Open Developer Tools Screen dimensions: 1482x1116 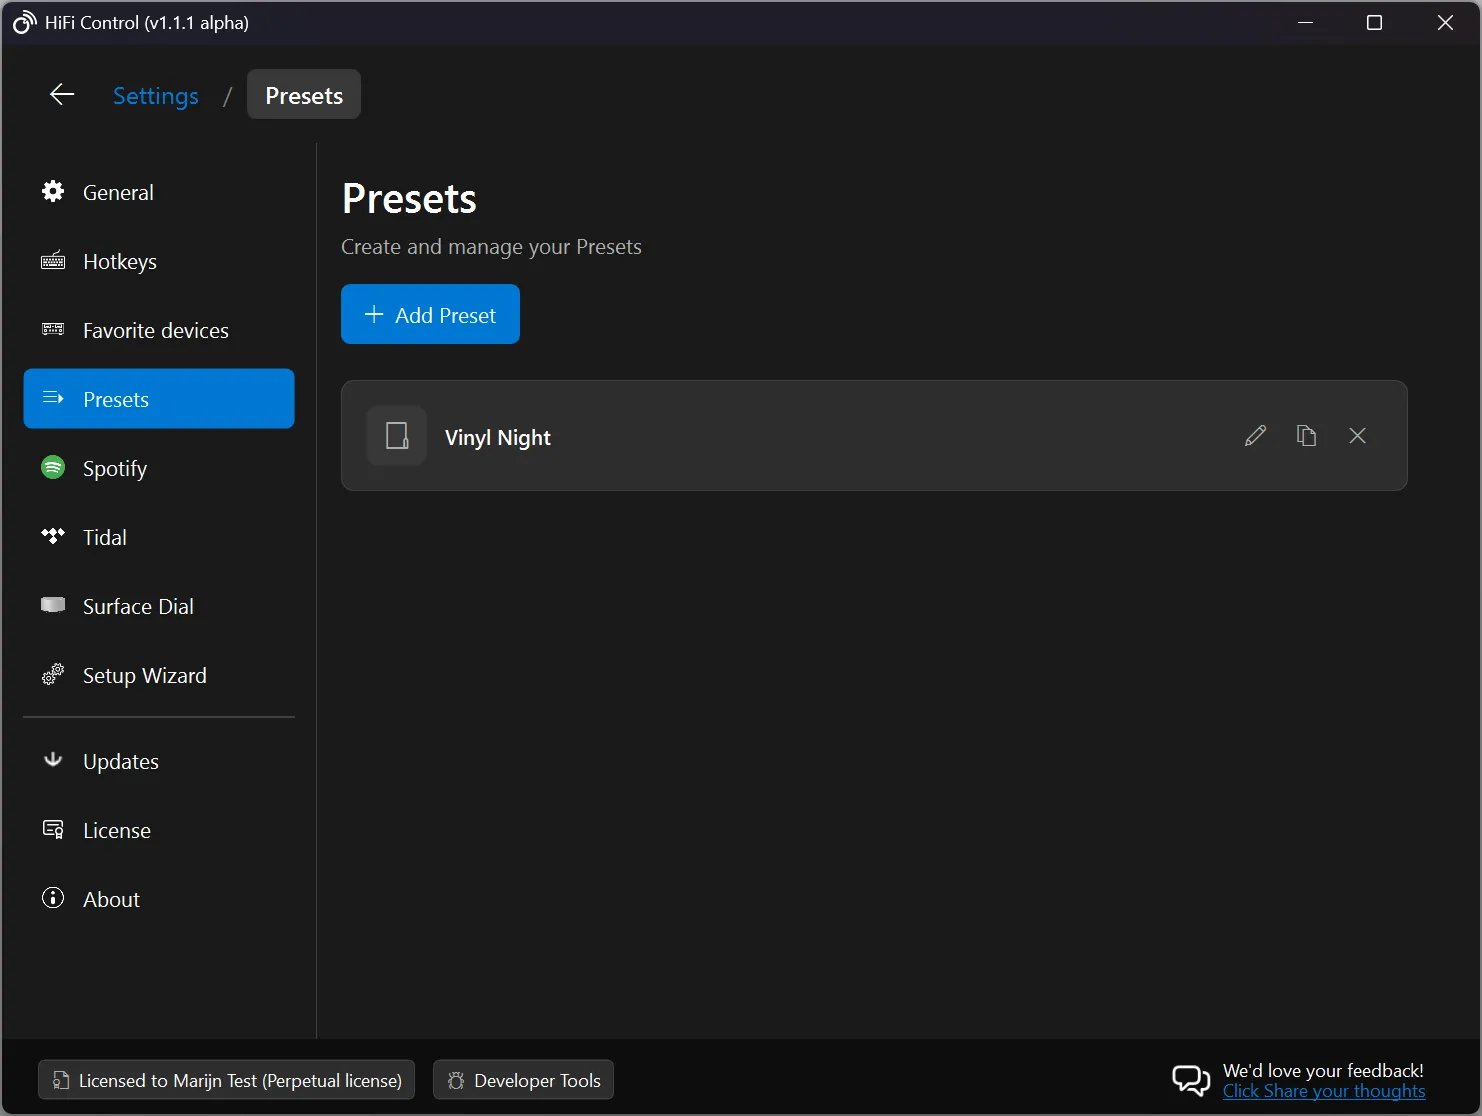(x=522, y=1080)
